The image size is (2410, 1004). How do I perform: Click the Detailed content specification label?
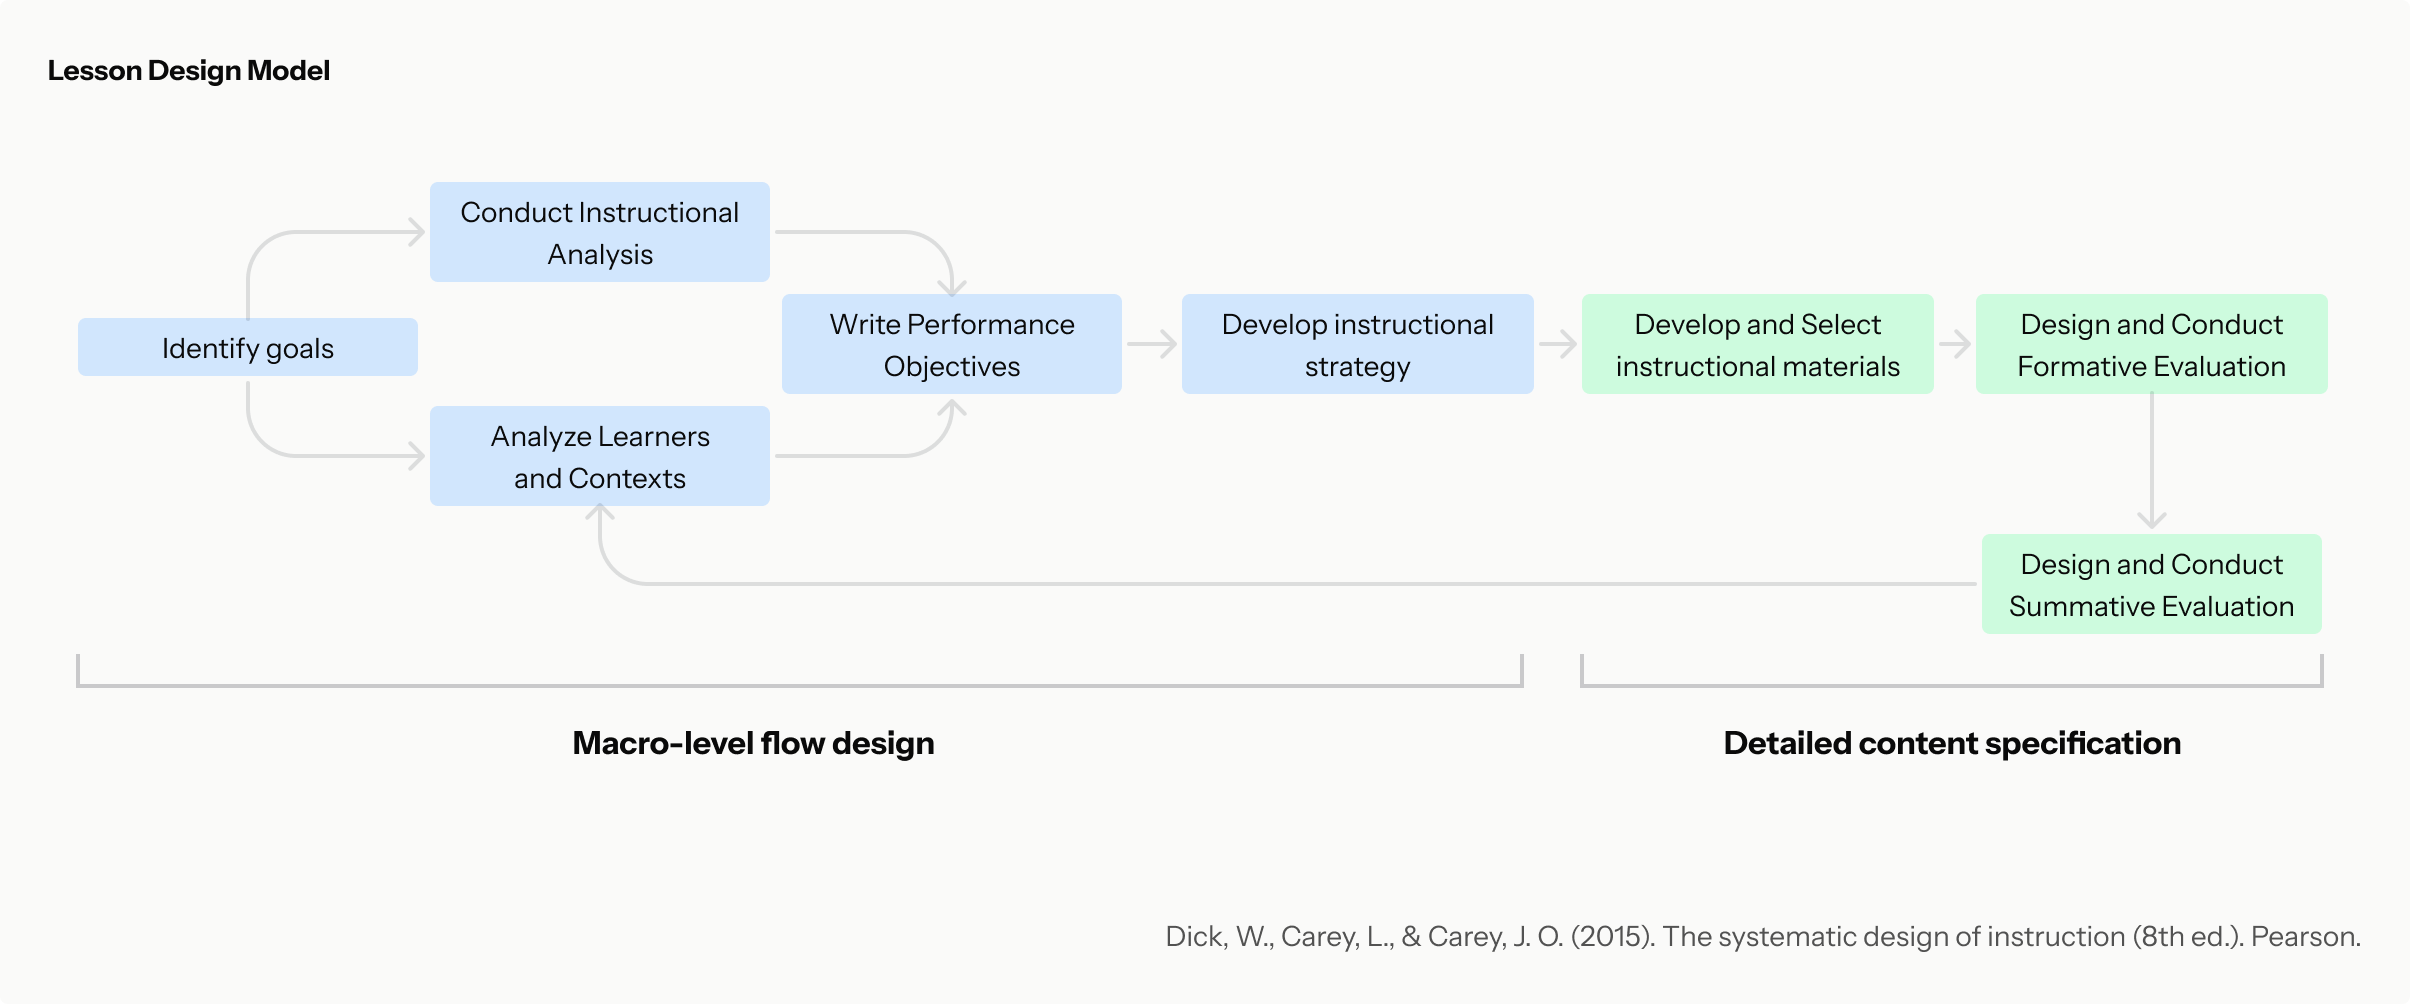[1951, 743]
